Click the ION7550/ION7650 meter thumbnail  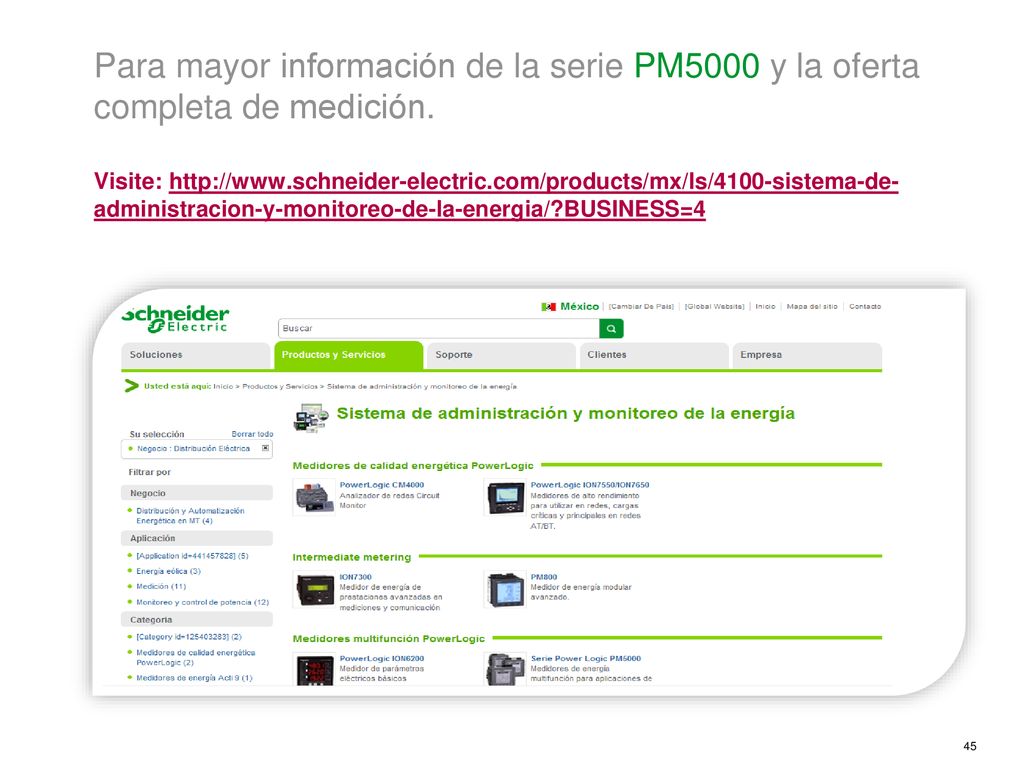(x=505, y=498)
